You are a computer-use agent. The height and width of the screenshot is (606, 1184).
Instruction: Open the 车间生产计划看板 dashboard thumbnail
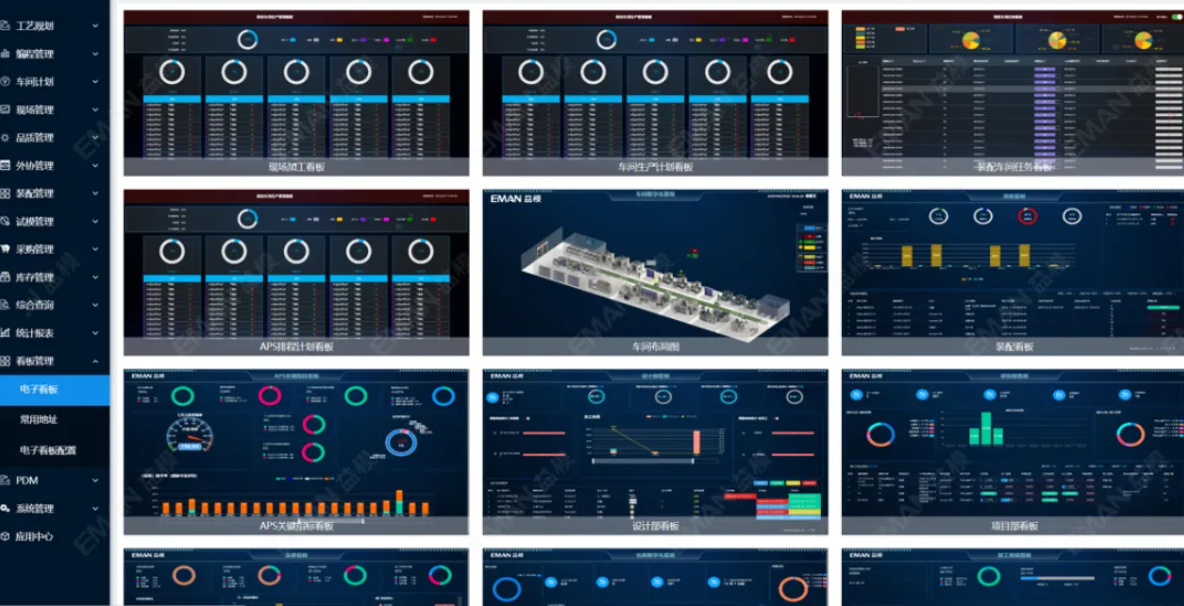pos(655,93)
